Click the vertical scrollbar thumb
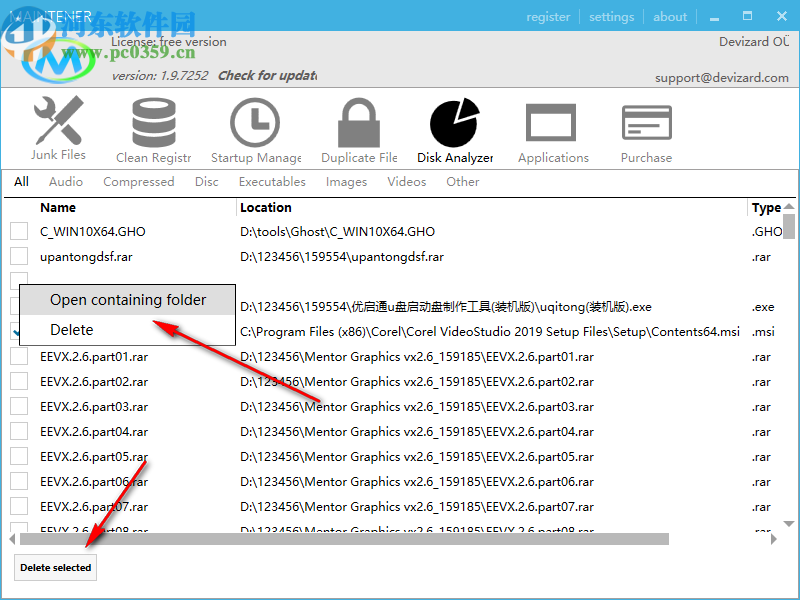This screenshot has width=800, height=600. [x=789, y=226]
